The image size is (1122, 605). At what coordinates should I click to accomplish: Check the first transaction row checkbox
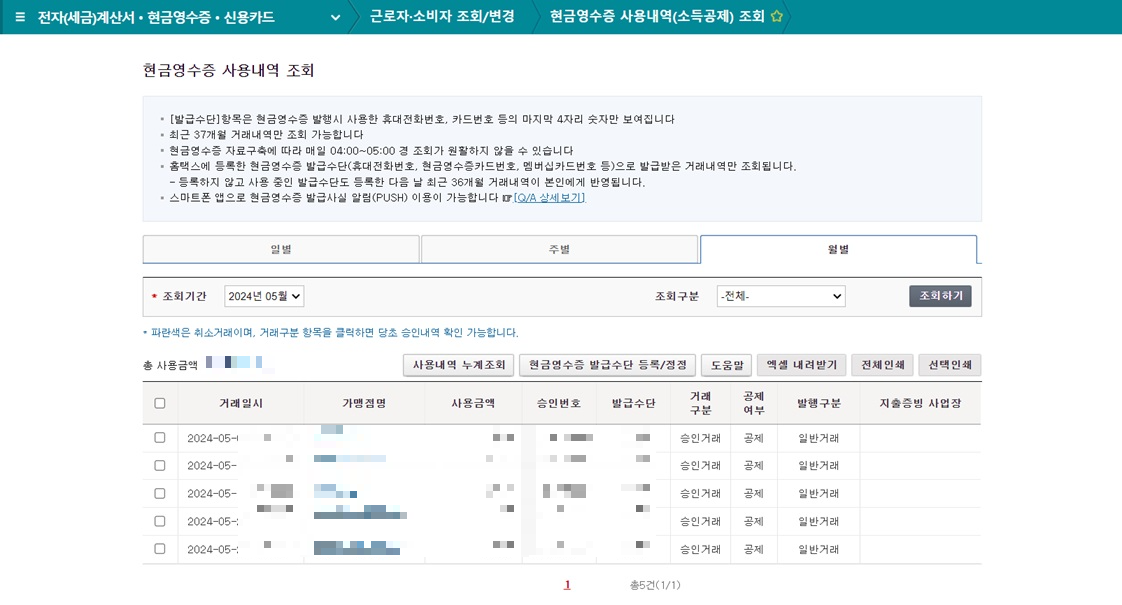(160, 437)
